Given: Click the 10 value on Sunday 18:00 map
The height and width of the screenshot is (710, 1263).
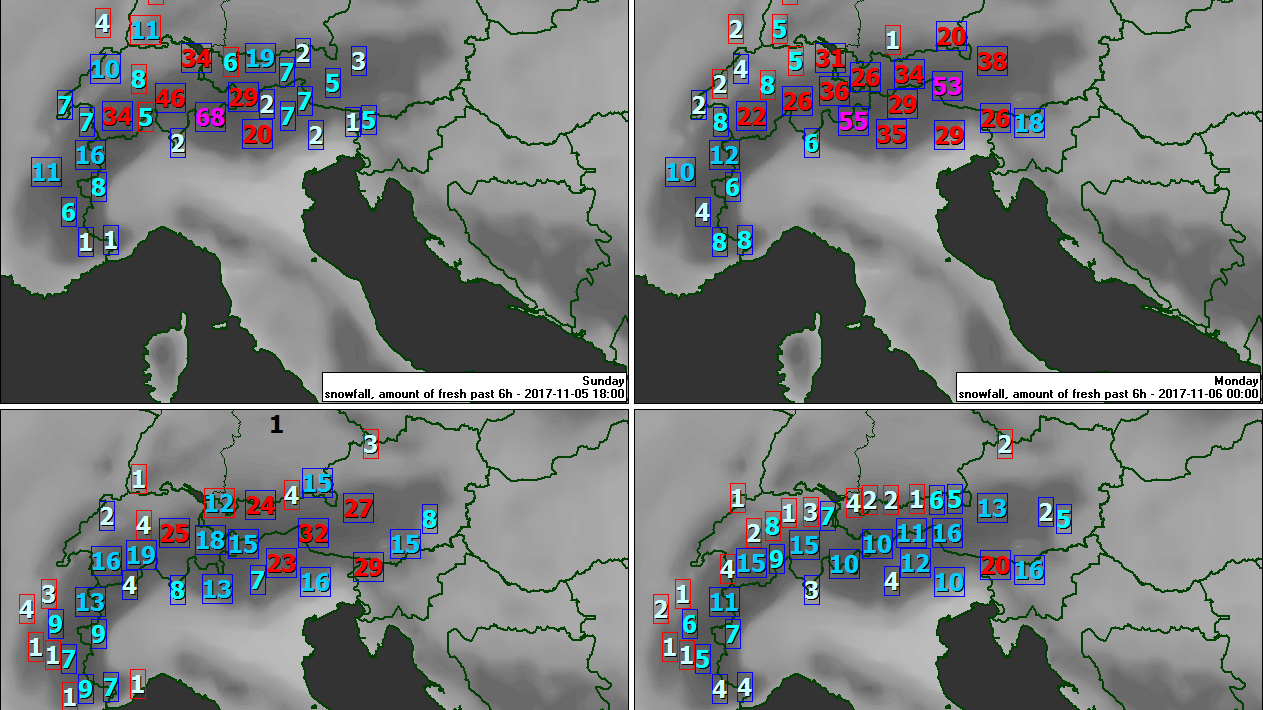Looking at the screenshot, I should [105, 69].
